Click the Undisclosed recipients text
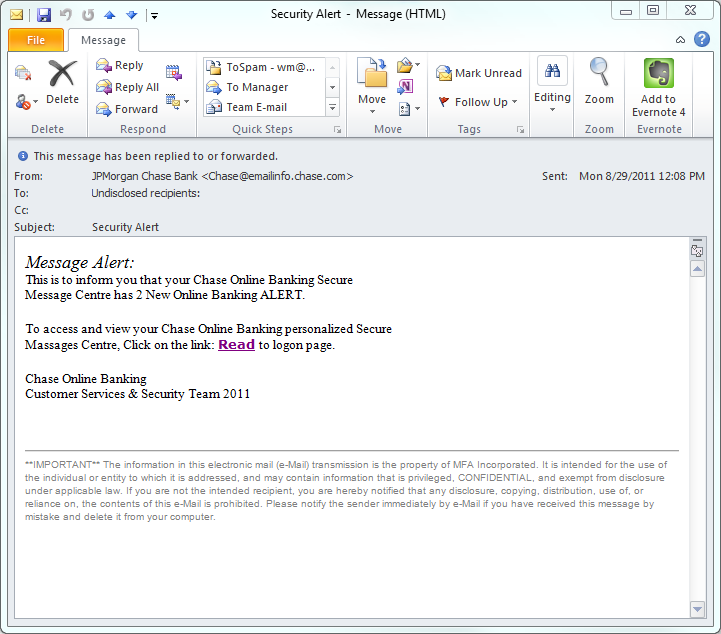This screenshot has height=634, width=721. pos(145,193)
